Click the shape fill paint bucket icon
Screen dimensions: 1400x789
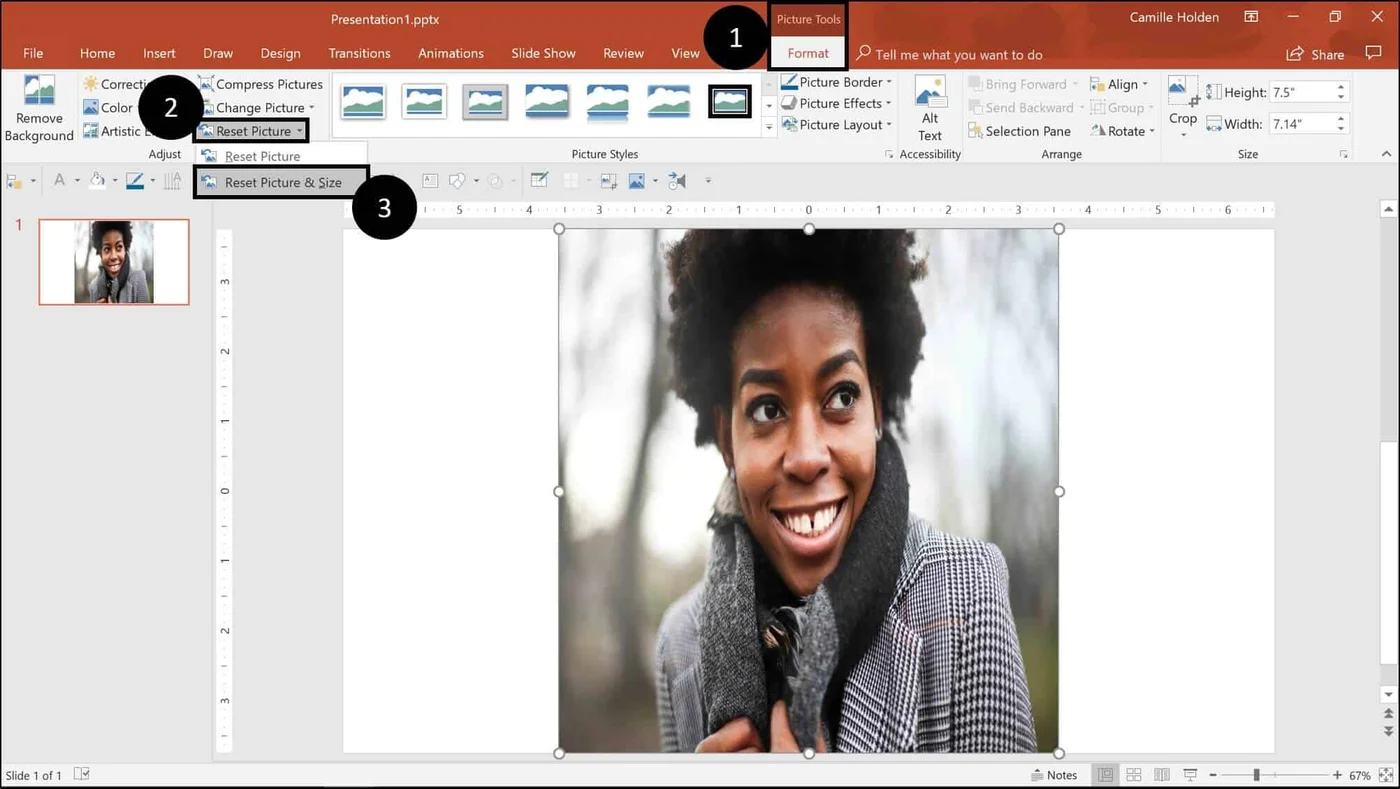97,180
